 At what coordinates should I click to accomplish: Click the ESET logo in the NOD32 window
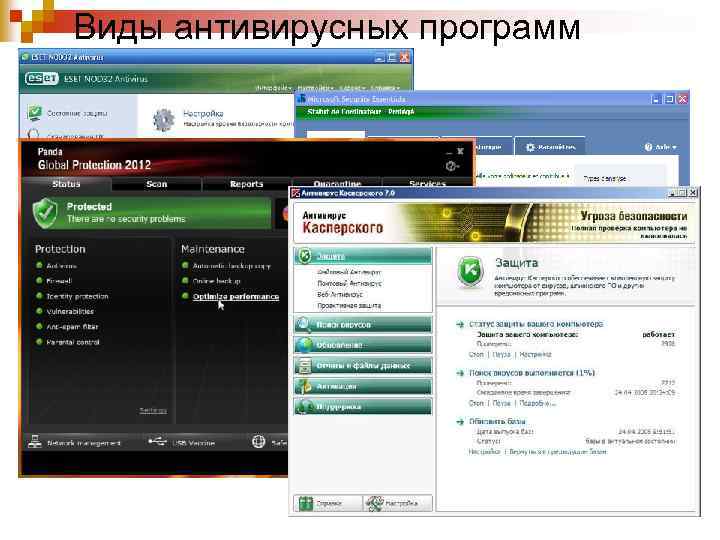[42, 79]
